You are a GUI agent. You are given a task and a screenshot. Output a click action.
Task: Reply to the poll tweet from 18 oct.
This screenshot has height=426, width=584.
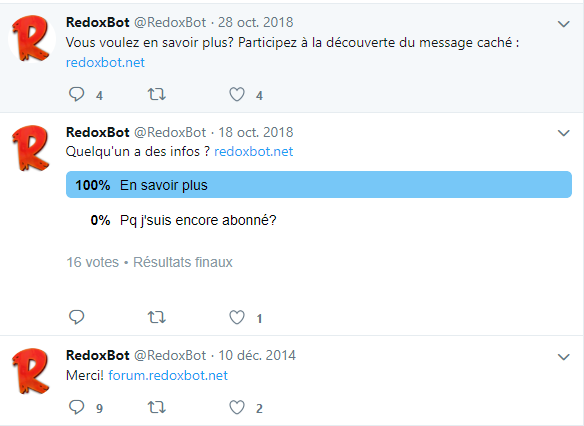pyautogui.click(x=77, y=317)
